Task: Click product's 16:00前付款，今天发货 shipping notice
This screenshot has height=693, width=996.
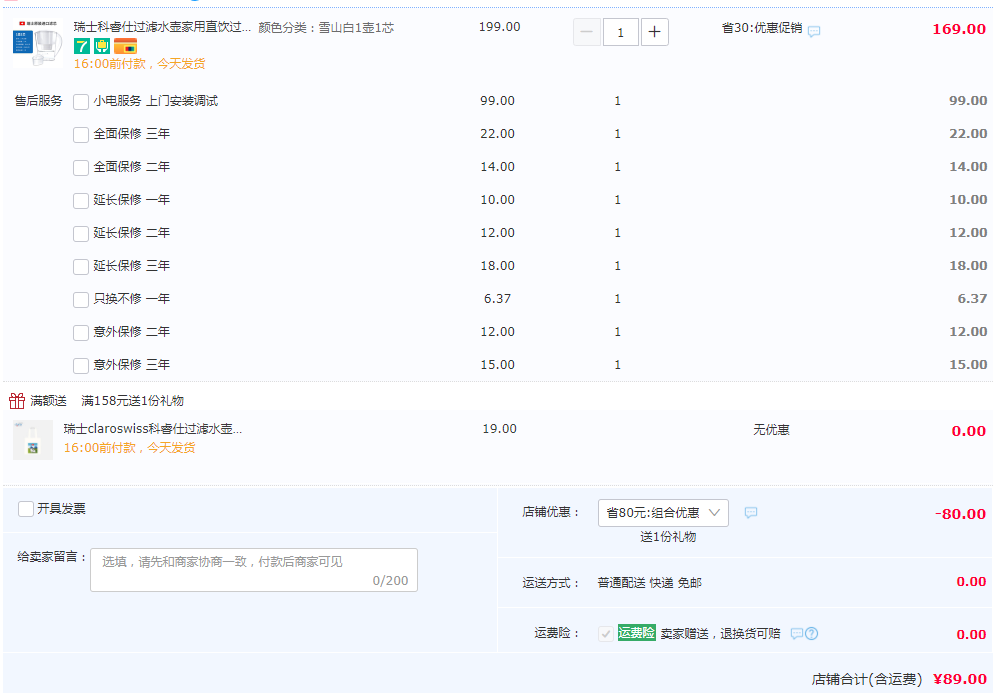Action: (140, 64)
